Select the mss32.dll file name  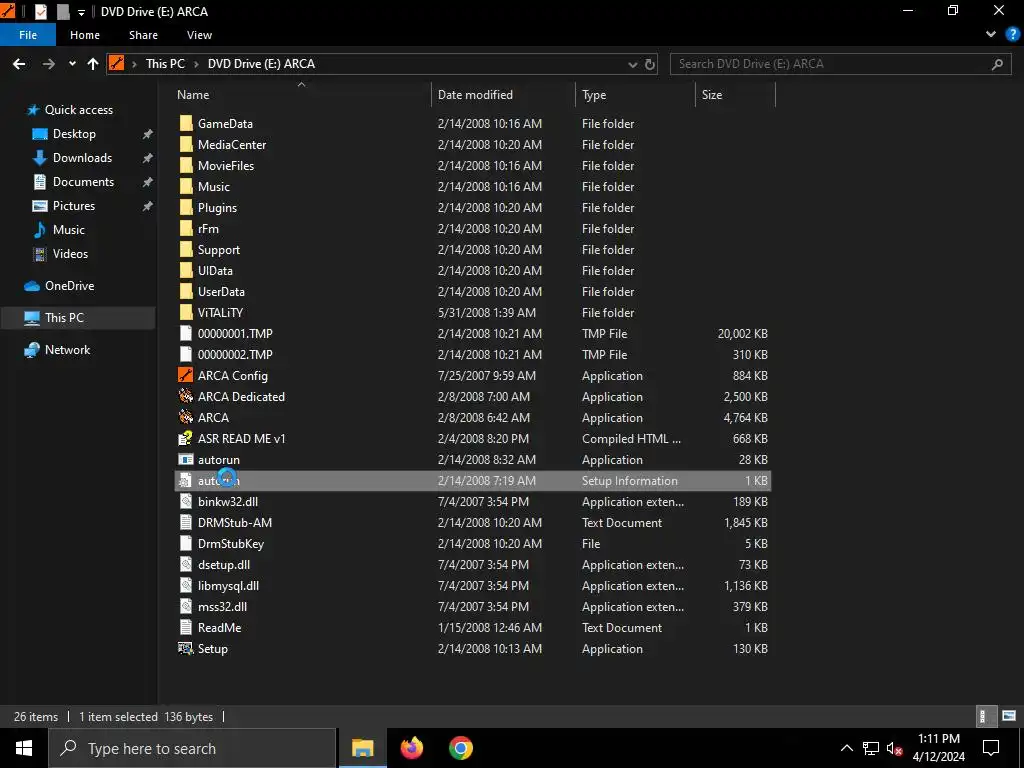tap(222, 607)
